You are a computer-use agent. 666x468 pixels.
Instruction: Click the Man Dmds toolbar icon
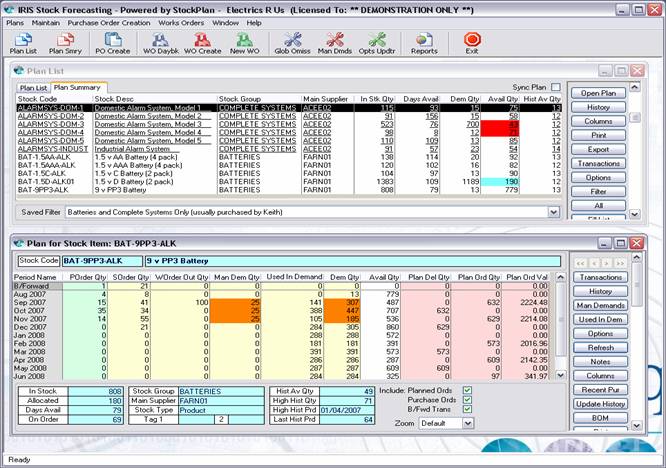pos(335,42)
